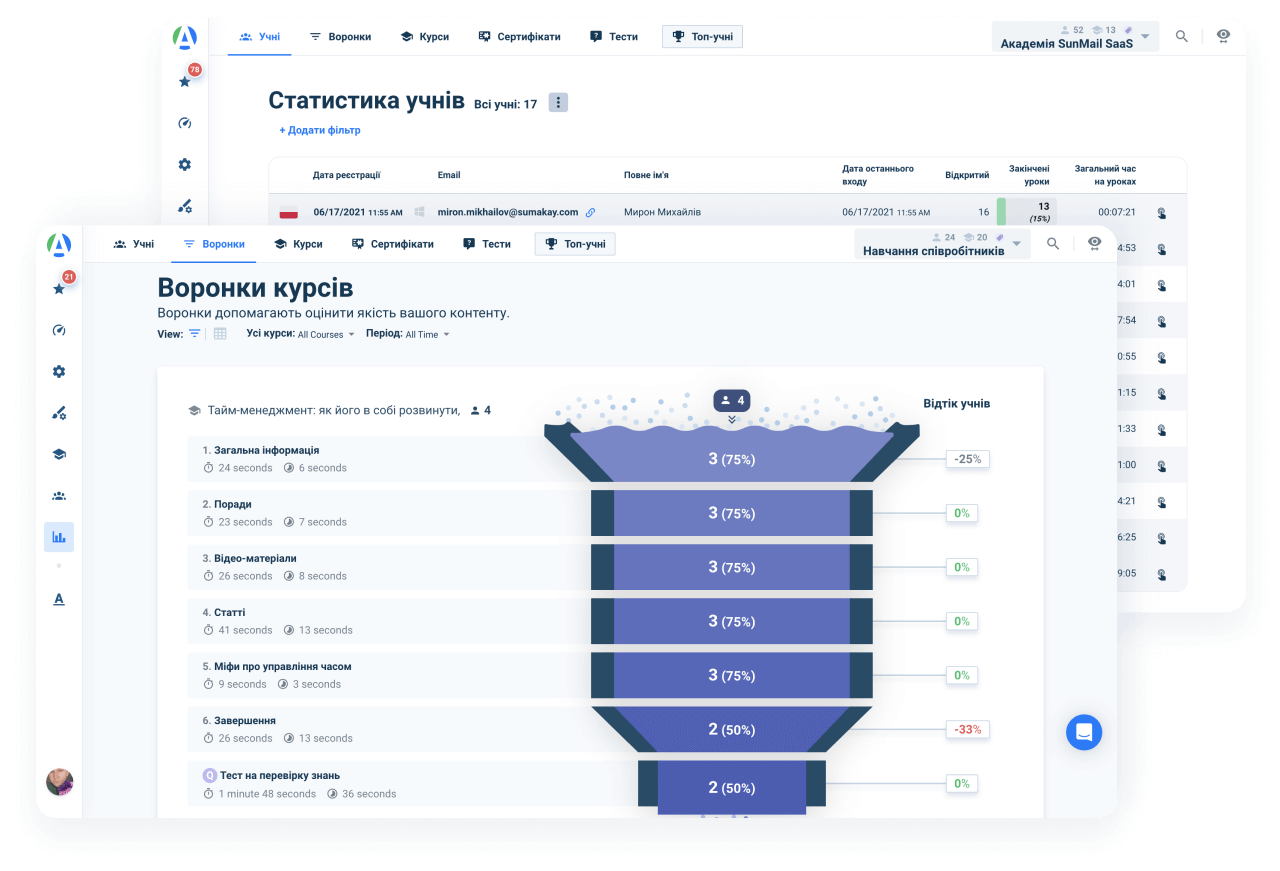Click the user avatar at sidebar bottom
This screenshot has width=1280, height=871.
pos(60,782)
